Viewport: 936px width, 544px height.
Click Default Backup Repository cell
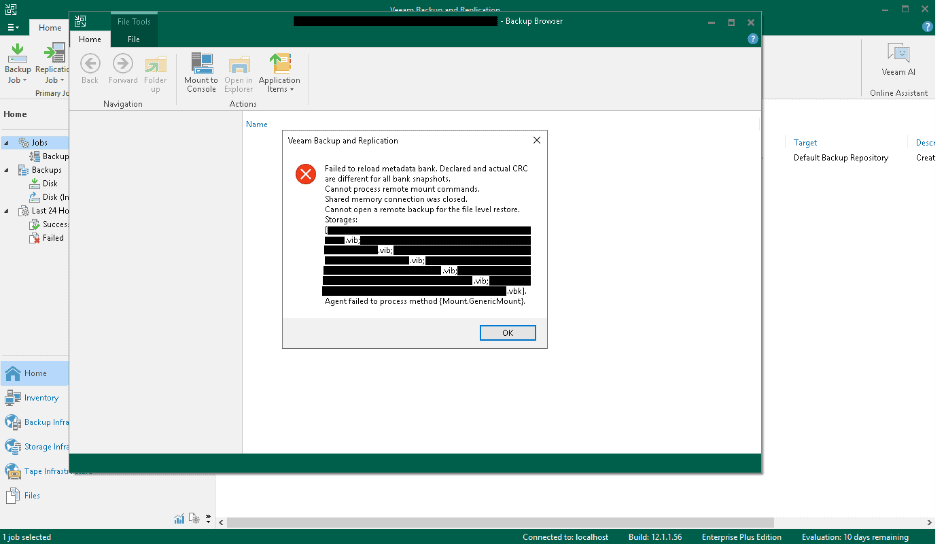pyautogui.click(x=840, y=158)
